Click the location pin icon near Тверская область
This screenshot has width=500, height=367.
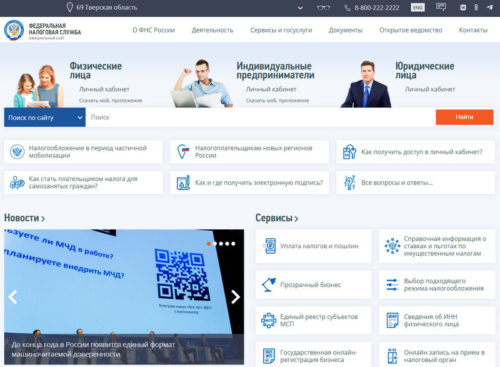tap(69, 7)
